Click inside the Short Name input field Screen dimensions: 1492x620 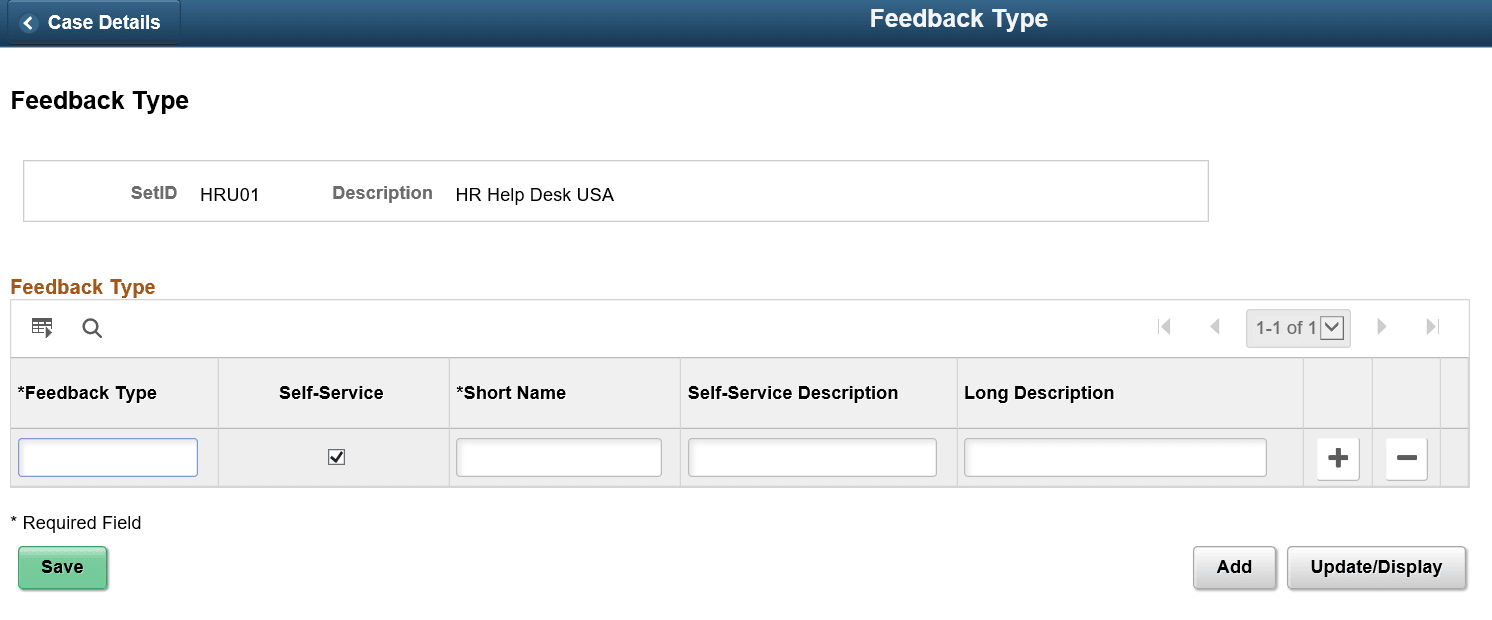[558, 457]
